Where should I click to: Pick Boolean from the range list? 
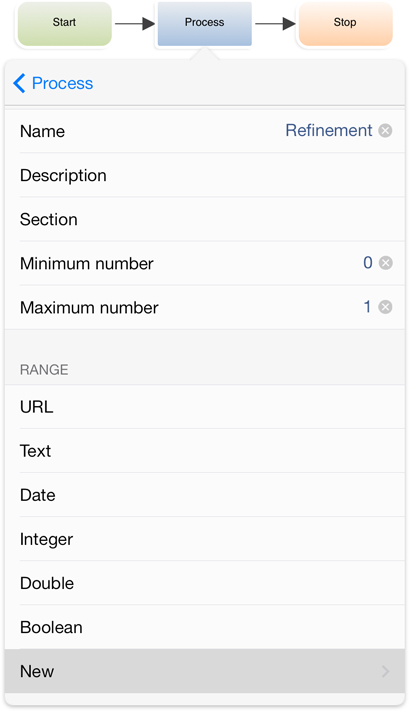click(x=204, y=627)
